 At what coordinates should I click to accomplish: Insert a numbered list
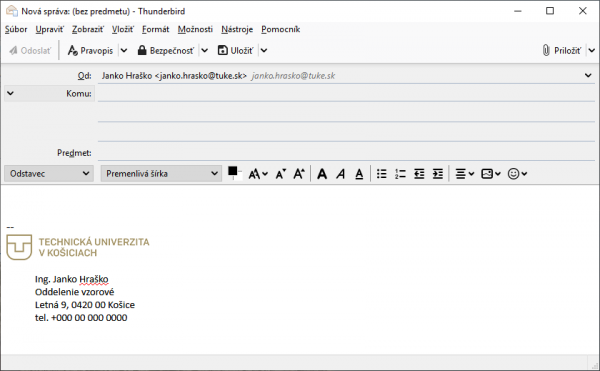(400, 174)
